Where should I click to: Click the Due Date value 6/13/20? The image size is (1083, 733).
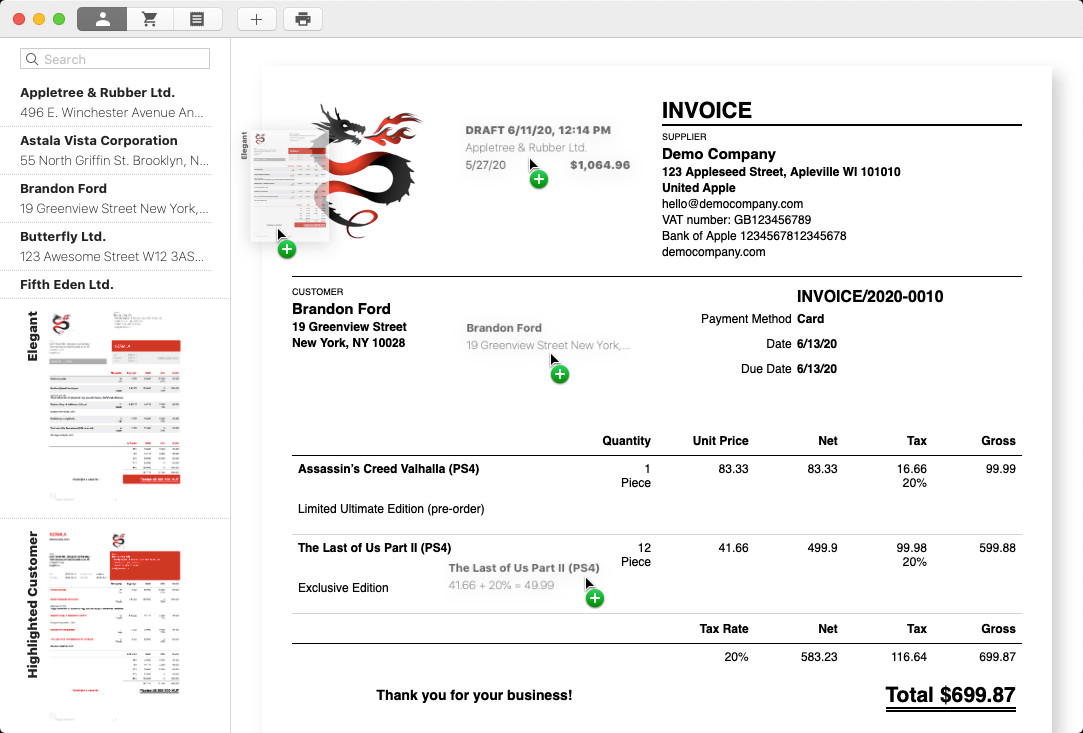816,369
